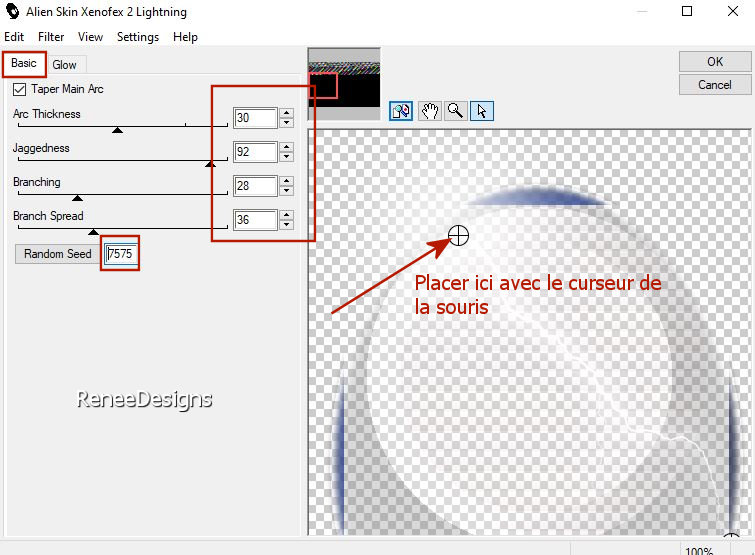Select the Zoom magnifier tool
Viewport: 755px width, 555px height.
(455, 111)
